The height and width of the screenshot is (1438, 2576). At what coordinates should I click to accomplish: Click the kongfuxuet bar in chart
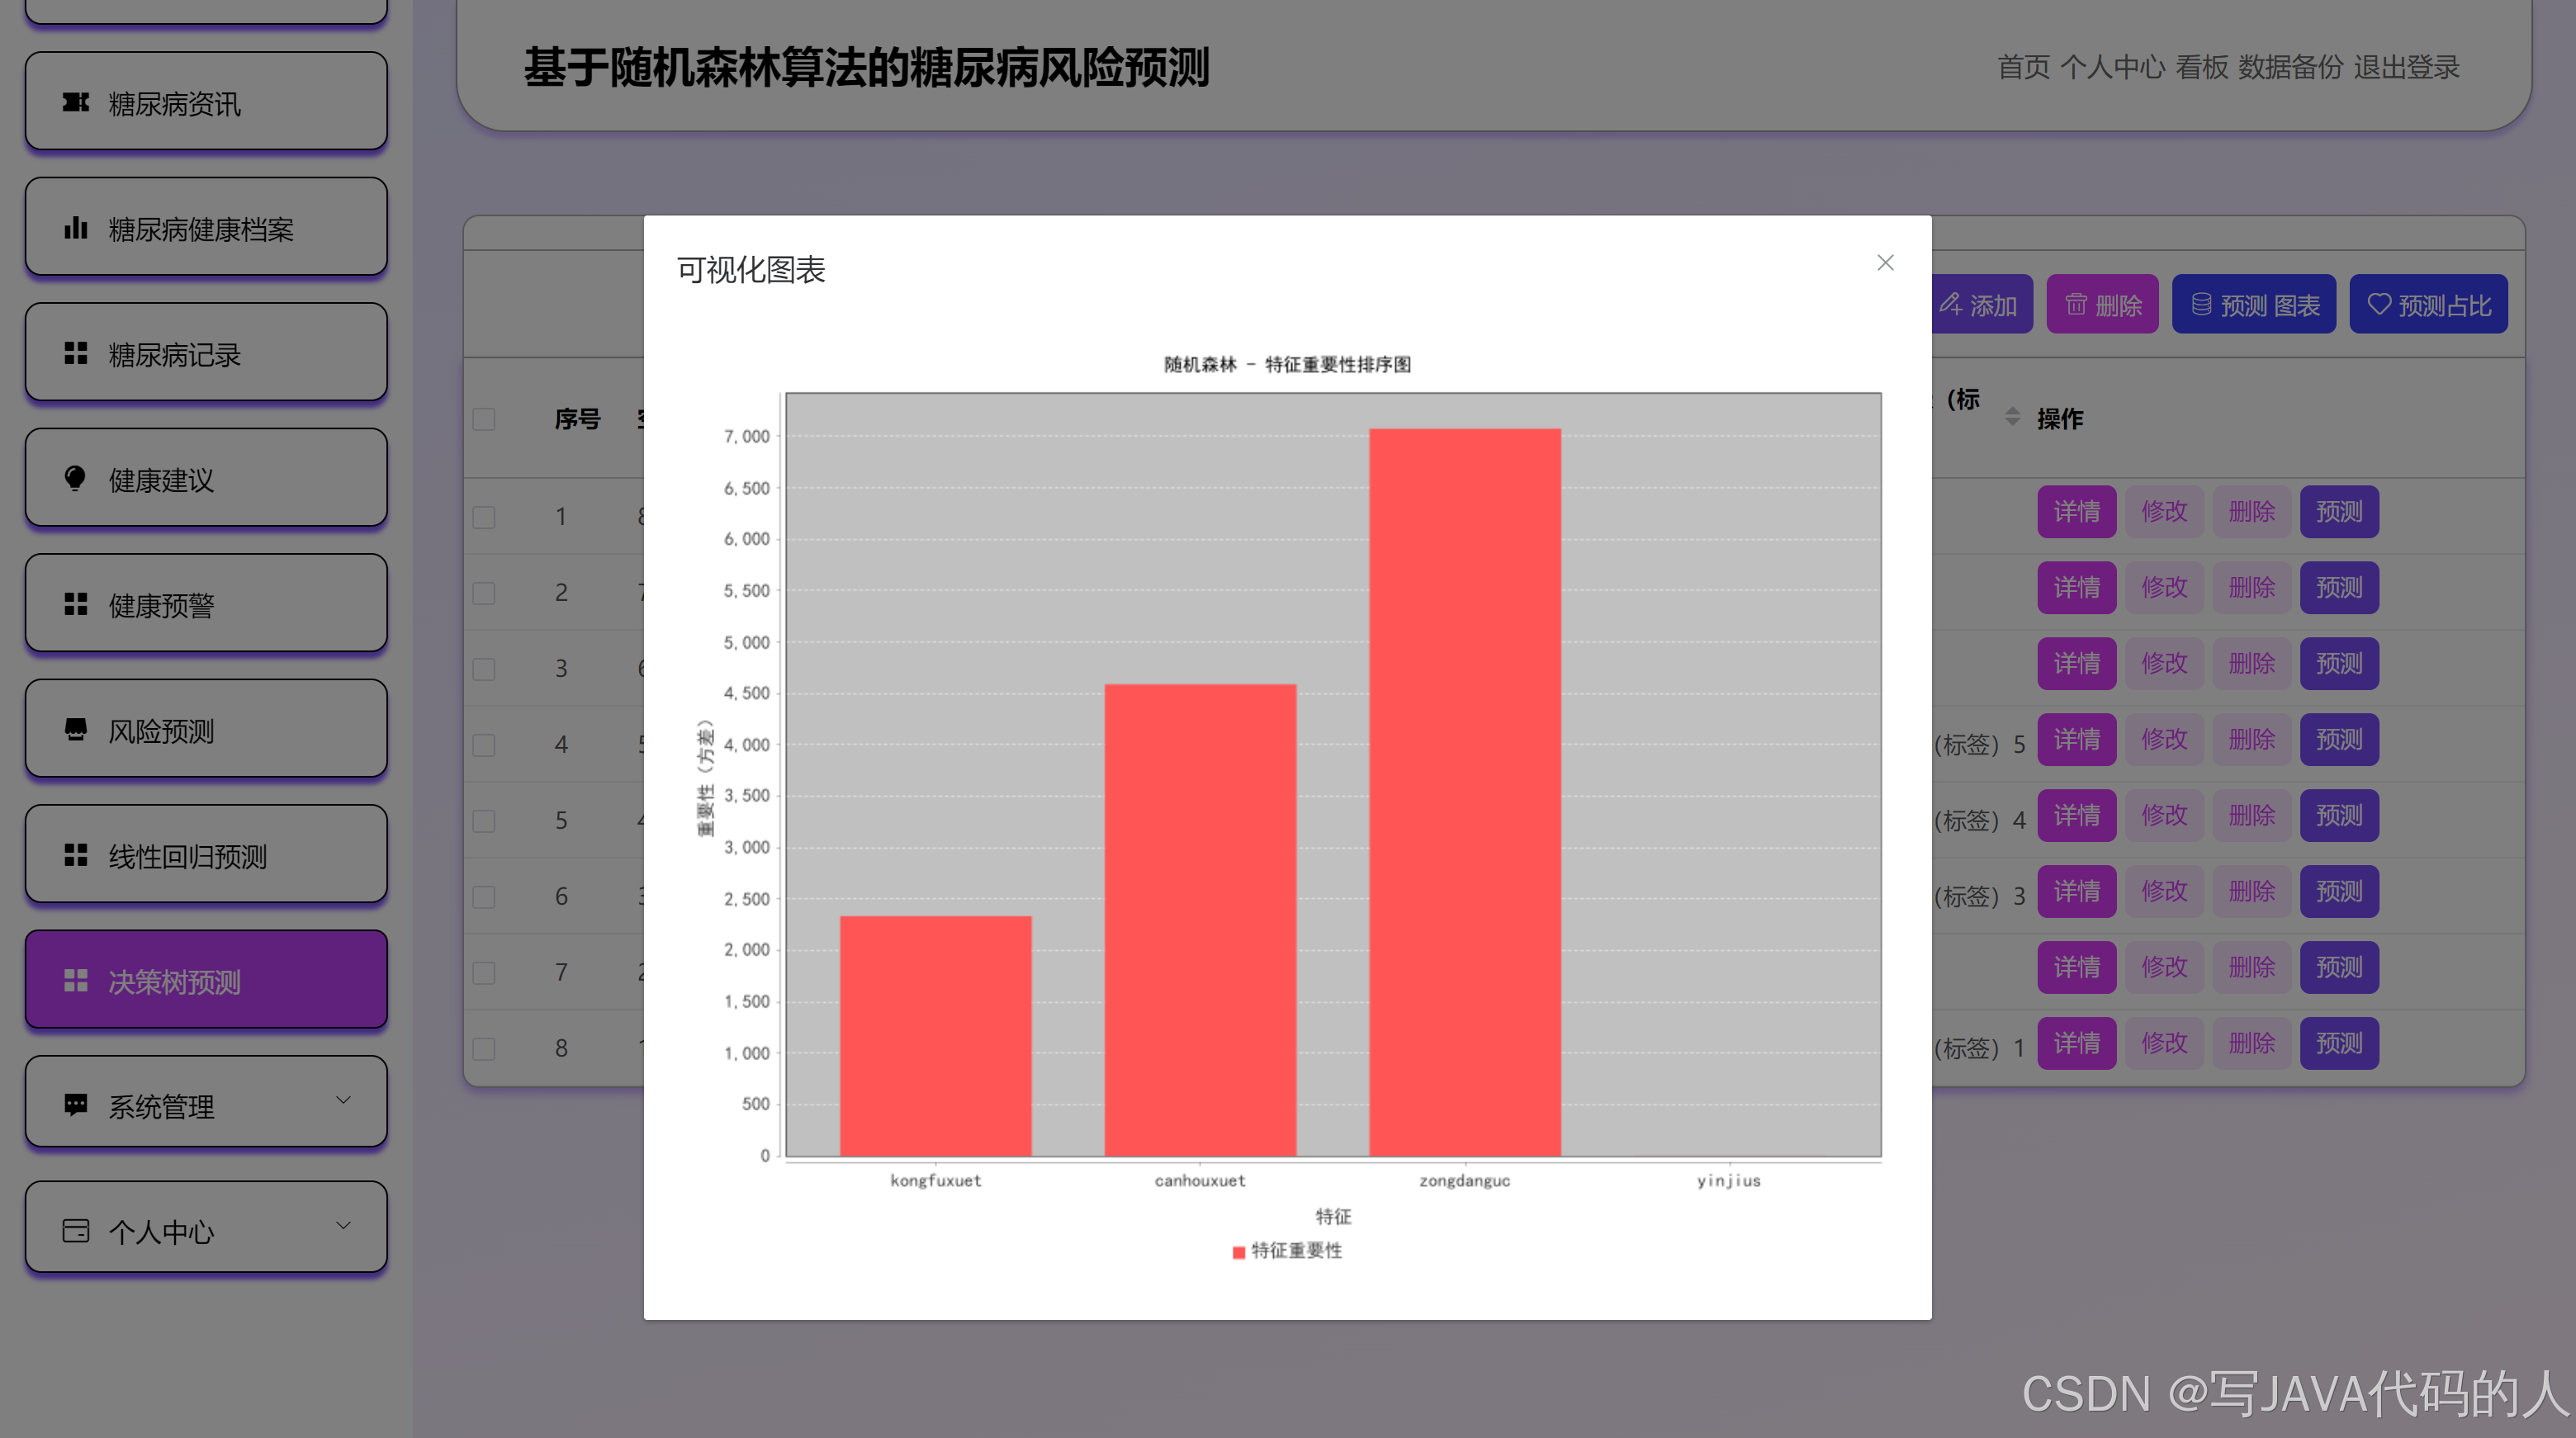(x=935, y=1036)
